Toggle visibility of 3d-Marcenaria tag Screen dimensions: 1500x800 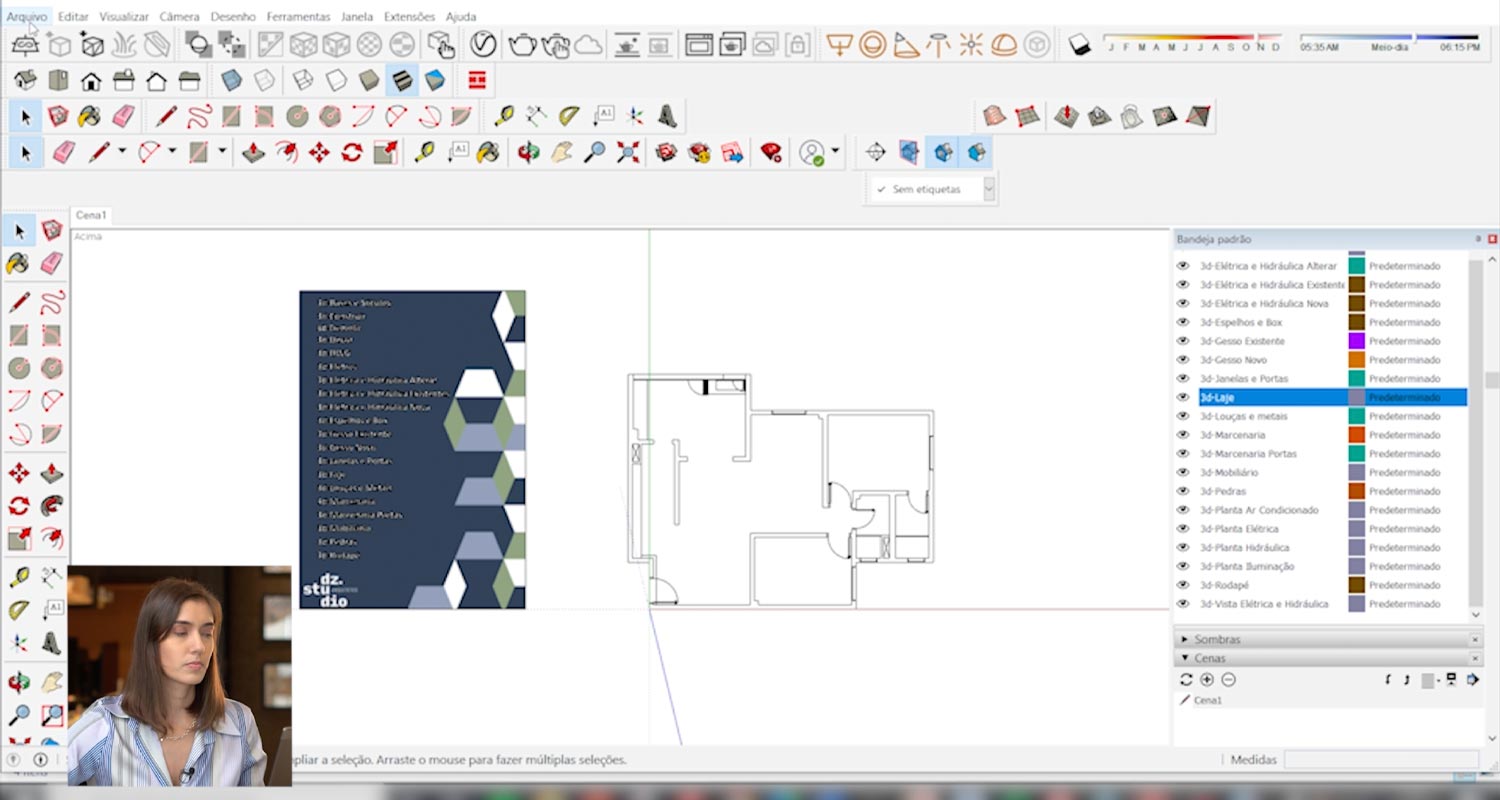tap(1183, 435)
